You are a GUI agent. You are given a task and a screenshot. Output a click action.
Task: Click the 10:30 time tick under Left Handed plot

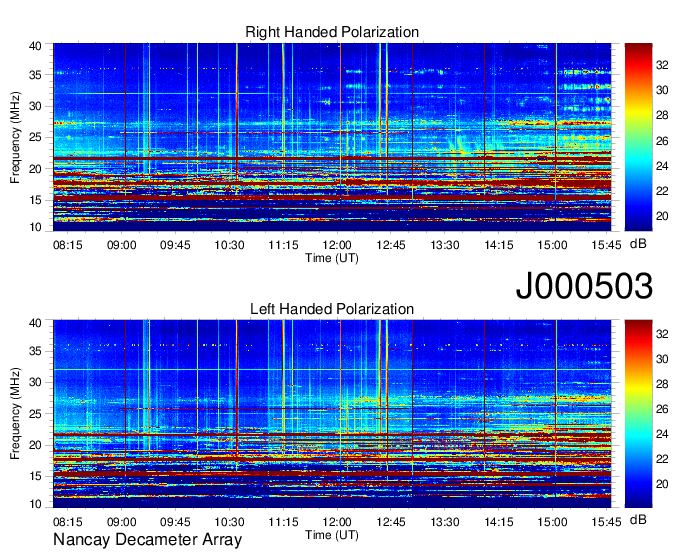(x=229, y=522)
